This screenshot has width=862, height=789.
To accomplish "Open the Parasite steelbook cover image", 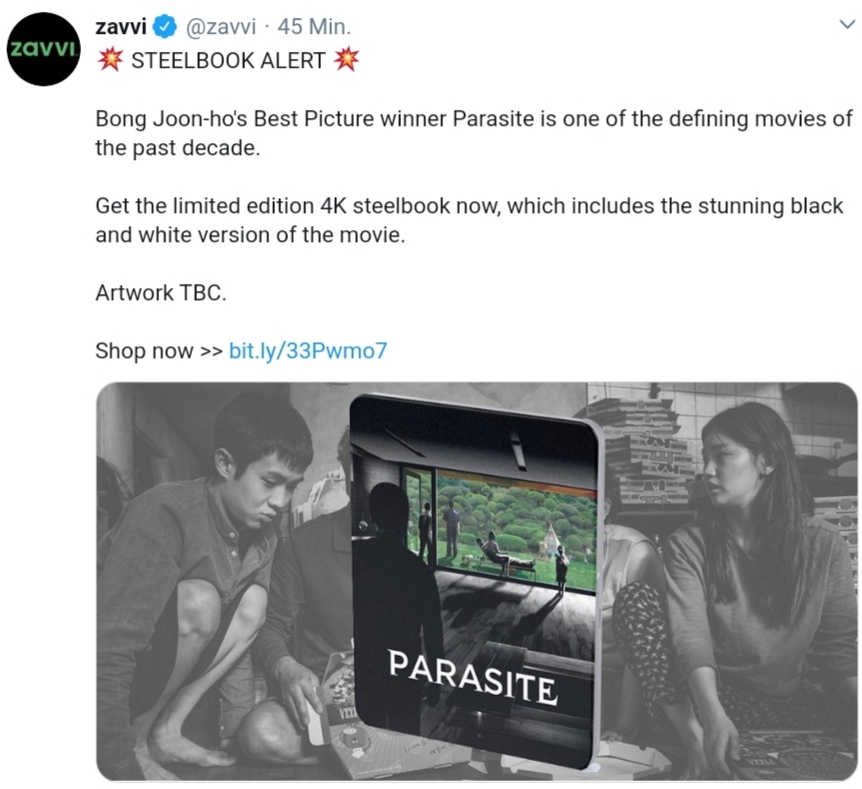I will (477, 581).
